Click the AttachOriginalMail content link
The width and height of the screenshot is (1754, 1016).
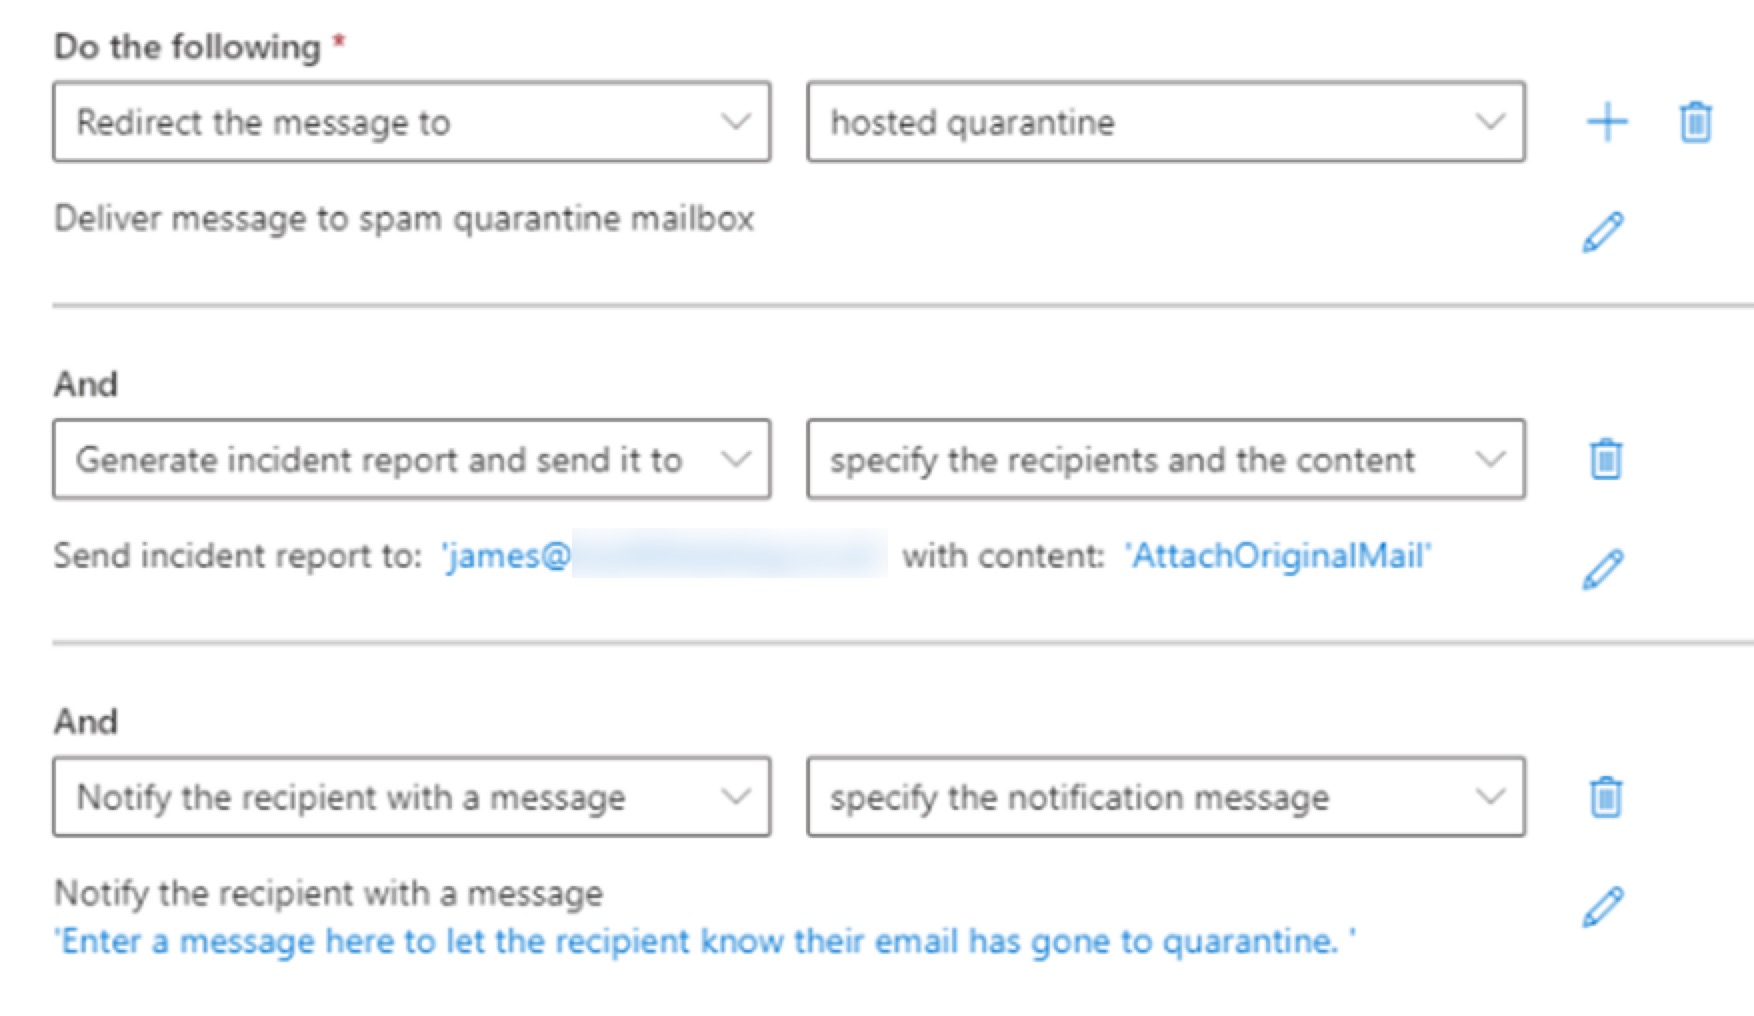[x=1278, y=555]
